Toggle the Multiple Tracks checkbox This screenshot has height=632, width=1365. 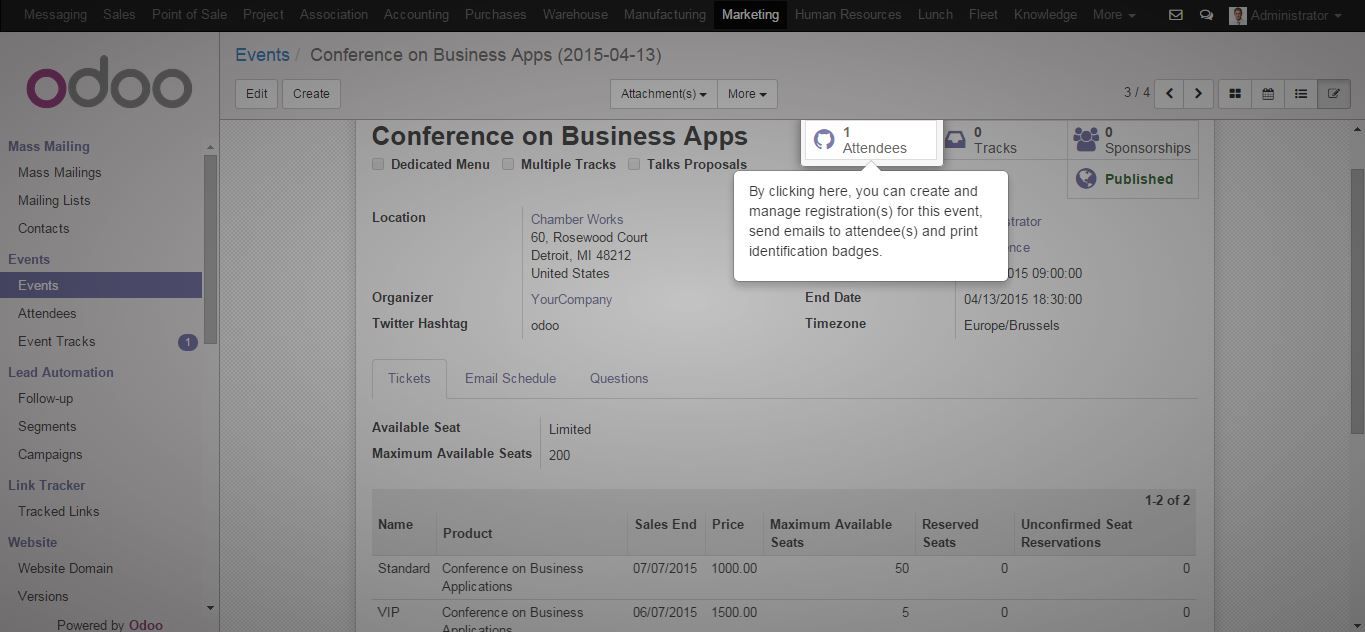pos(508,164)
